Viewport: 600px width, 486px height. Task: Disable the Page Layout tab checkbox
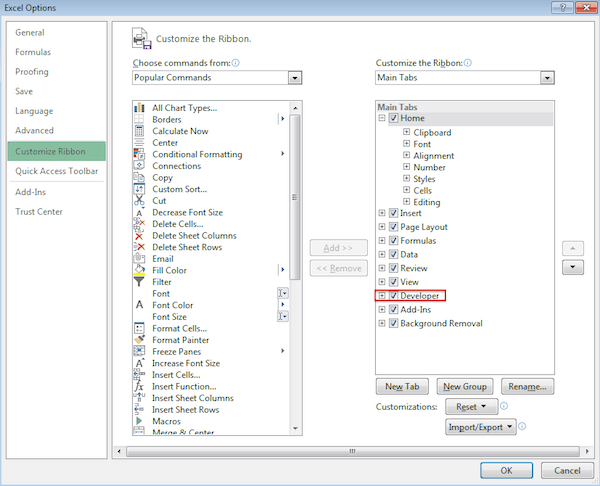pyautogui.click(x=394, y=227)
